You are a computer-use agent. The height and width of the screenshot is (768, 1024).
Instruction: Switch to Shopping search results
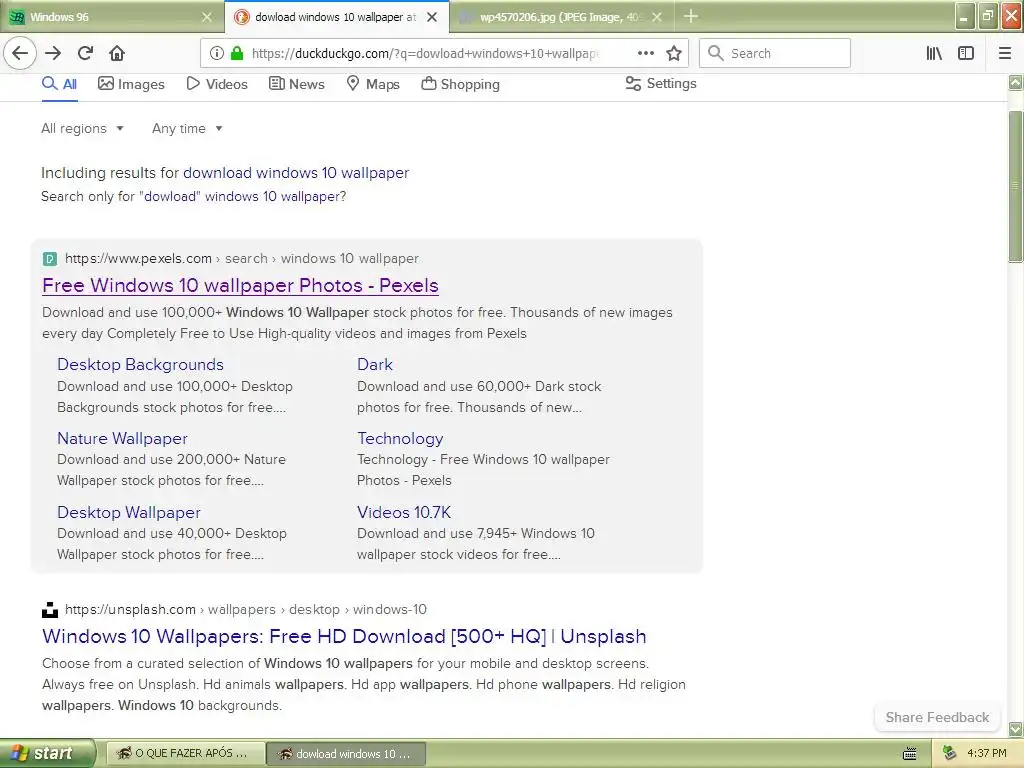[x=460, y=84]
